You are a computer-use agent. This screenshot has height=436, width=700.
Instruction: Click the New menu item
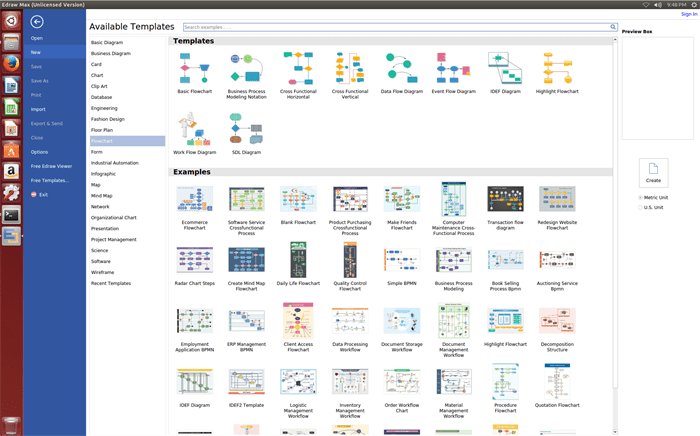point(54,52)
